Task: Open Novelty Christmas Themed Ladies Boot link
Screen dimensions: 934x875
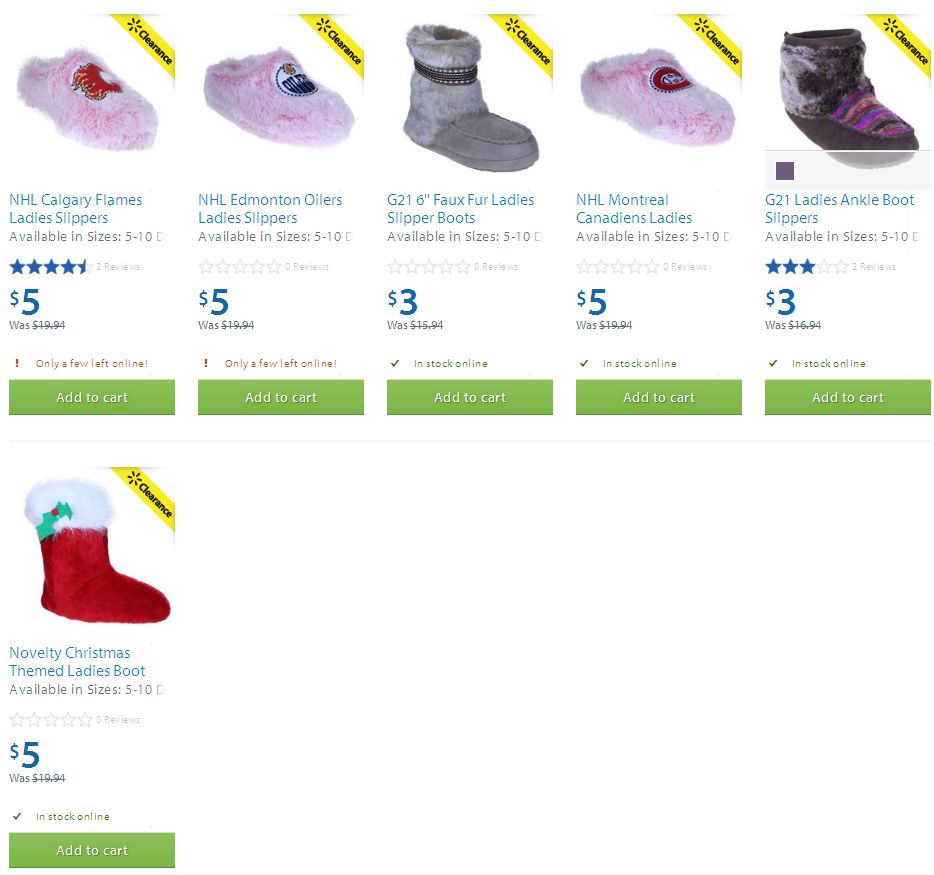Action: click(77, 662)
